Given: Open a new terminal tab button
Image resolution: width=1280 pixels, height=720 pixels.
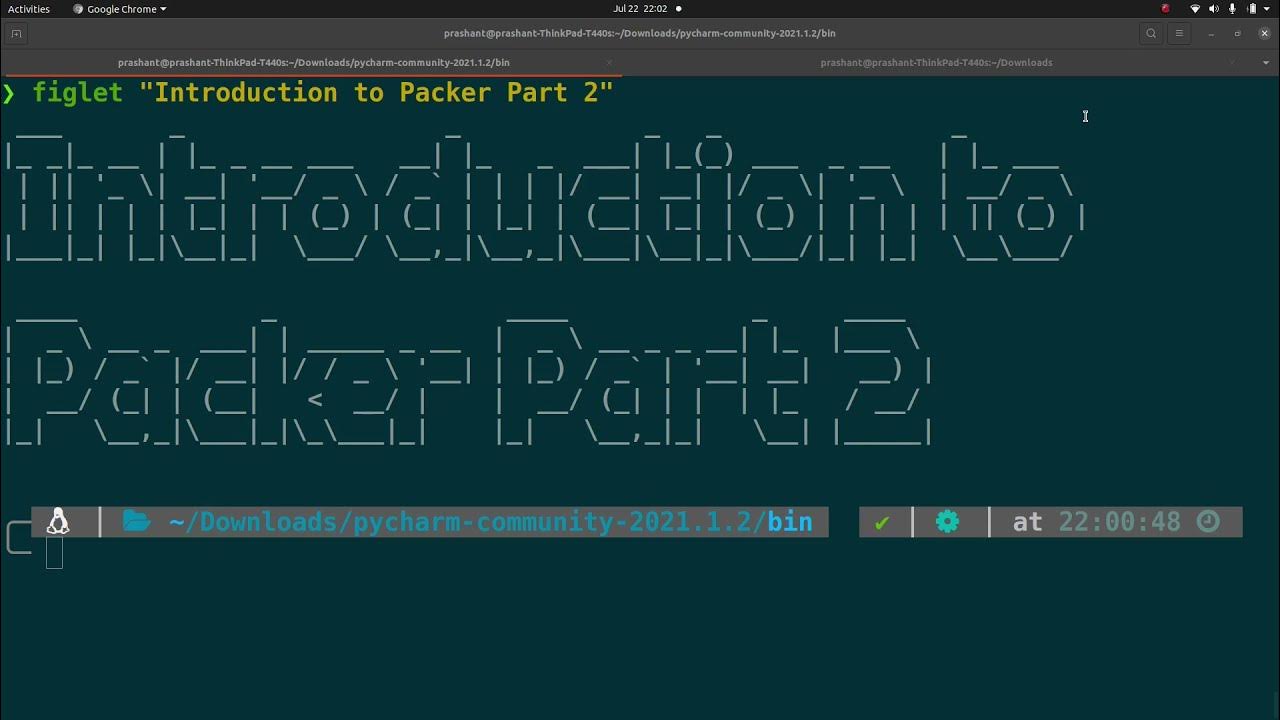Looking at the screenshot, I should [16, 33].
